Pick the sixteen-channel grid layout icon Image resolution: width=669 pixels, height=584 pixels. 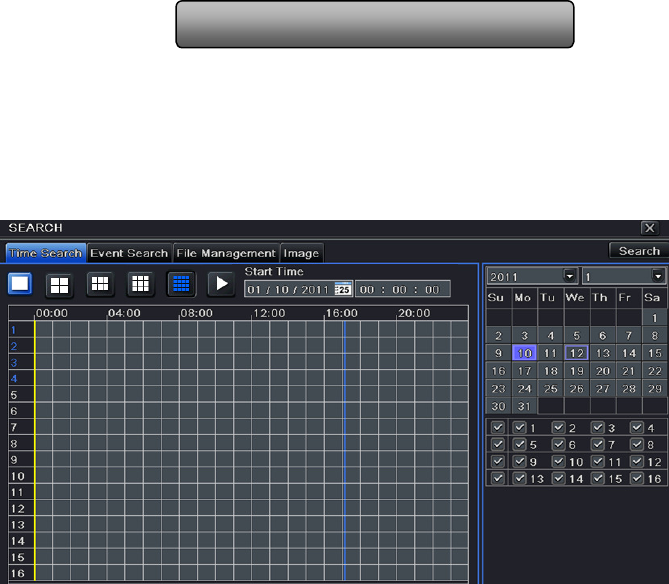(x=180, y=284)
